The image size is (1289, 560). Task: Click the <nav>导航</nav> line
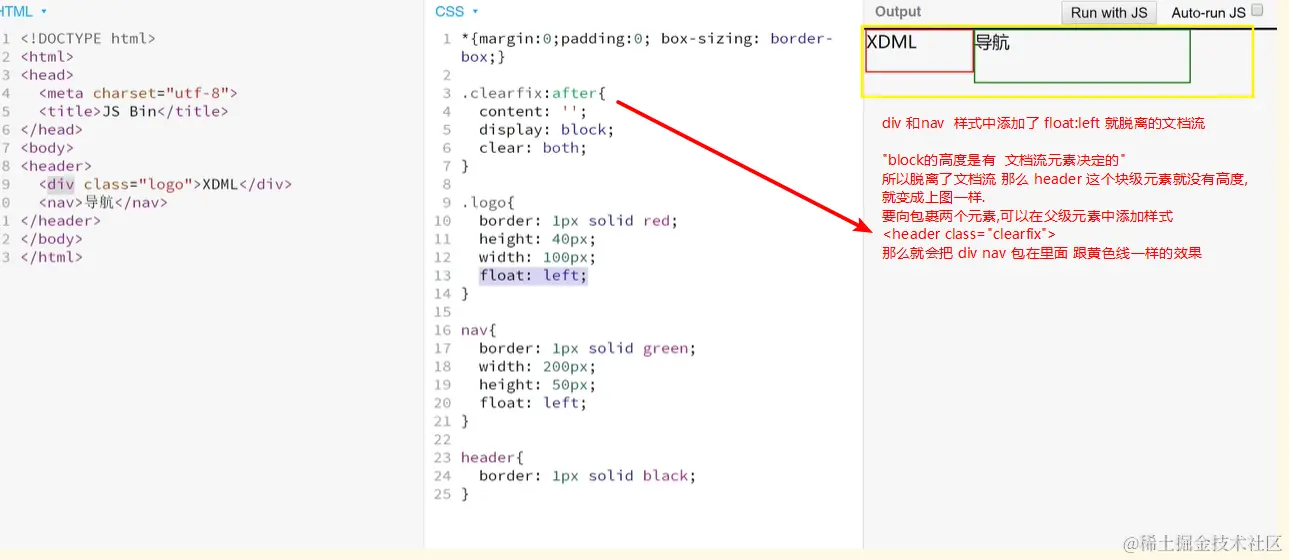coord(103,202)
